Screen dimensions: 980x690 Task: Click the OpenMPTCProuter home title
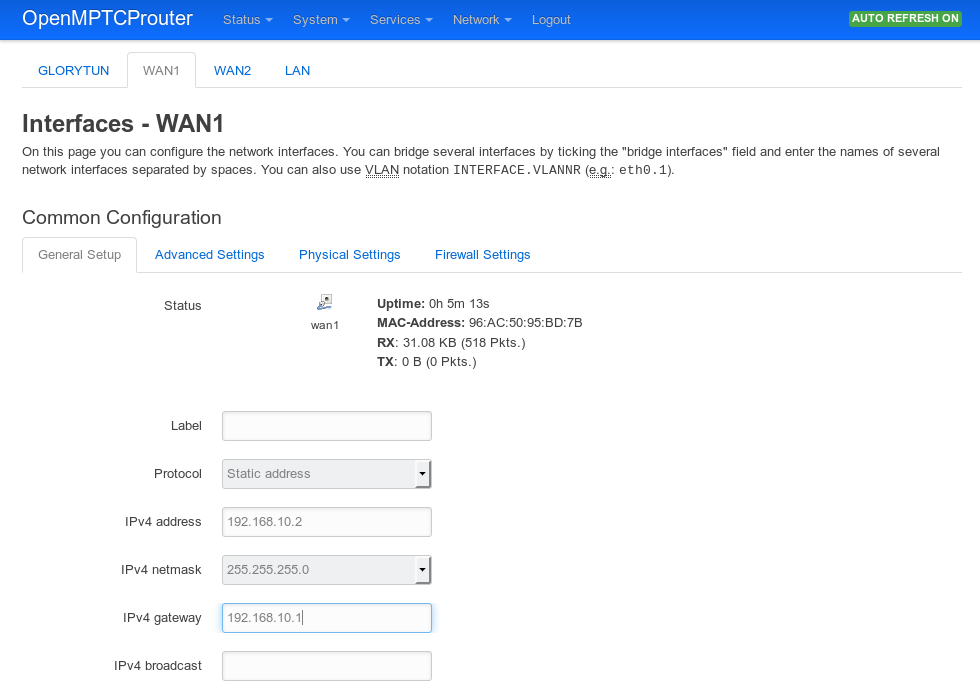pyautogui.click(x=107, y=18)
